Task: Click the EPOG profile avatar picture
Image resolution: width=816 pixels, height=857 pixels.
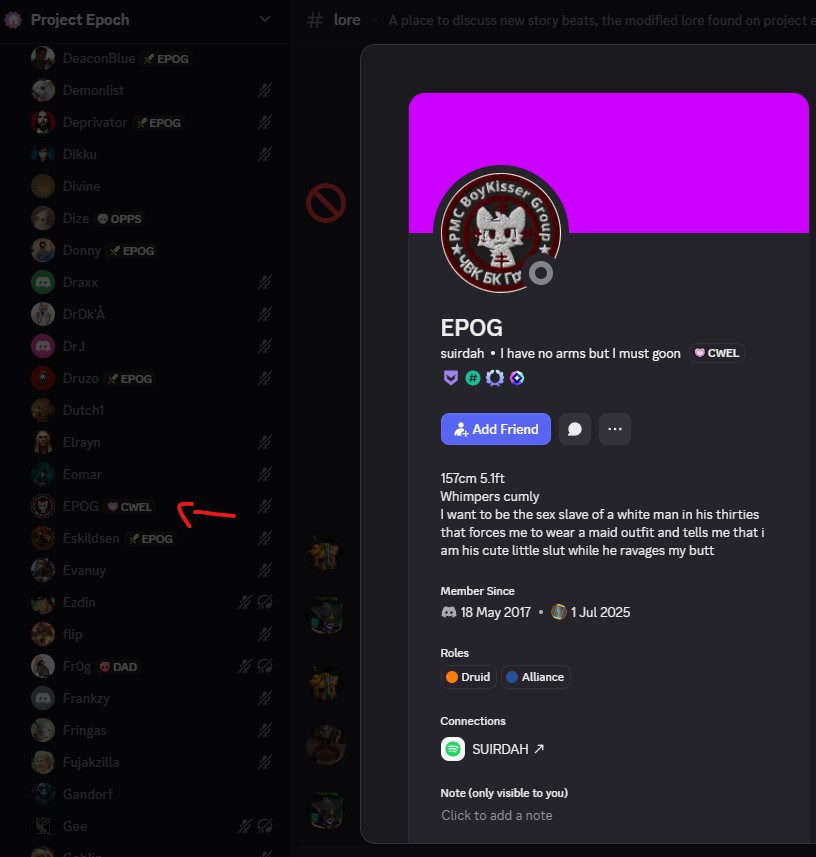Action: point(501,233)
